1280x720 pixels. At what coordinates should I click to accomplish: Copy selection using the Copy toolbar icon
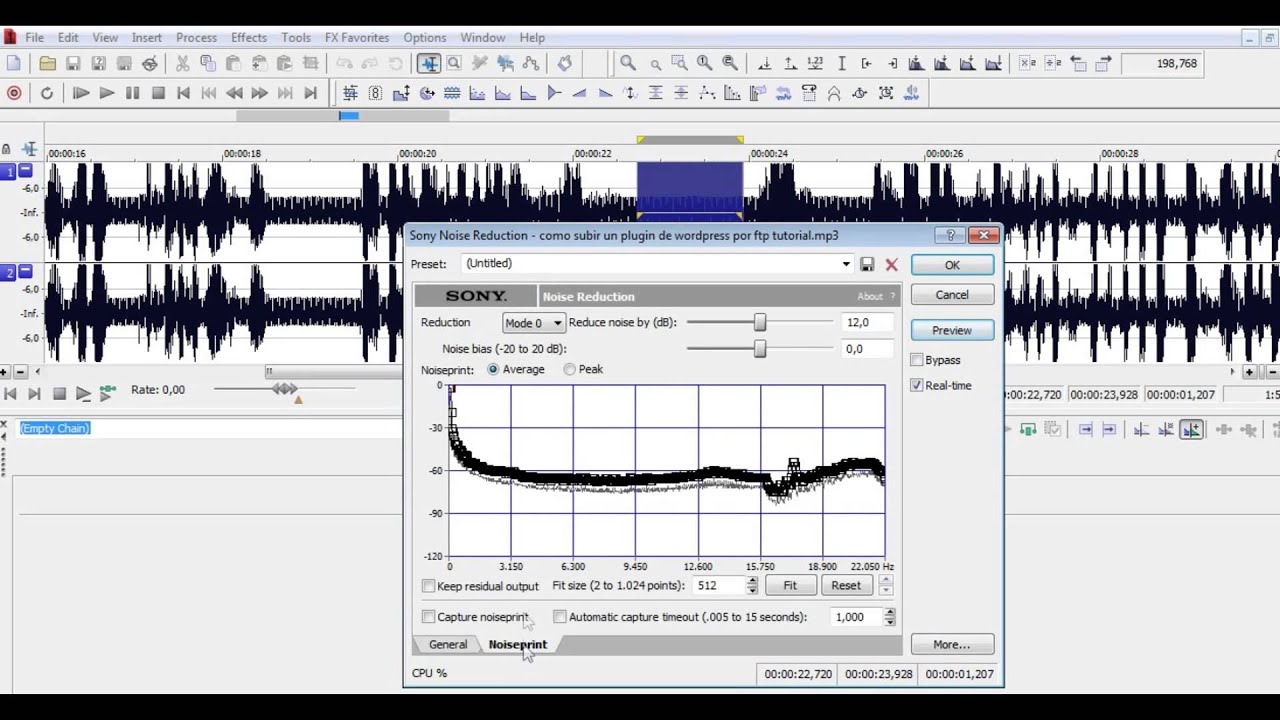(x=208, y=63)
